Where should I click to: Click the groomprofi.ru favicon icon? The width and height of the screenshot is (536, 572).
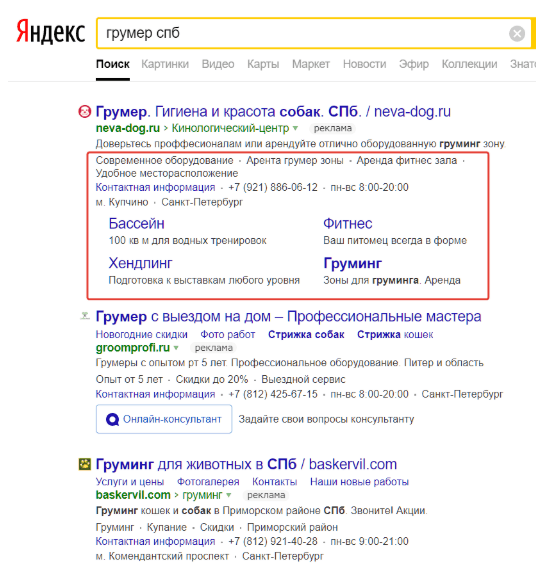(x=85, y=316)
